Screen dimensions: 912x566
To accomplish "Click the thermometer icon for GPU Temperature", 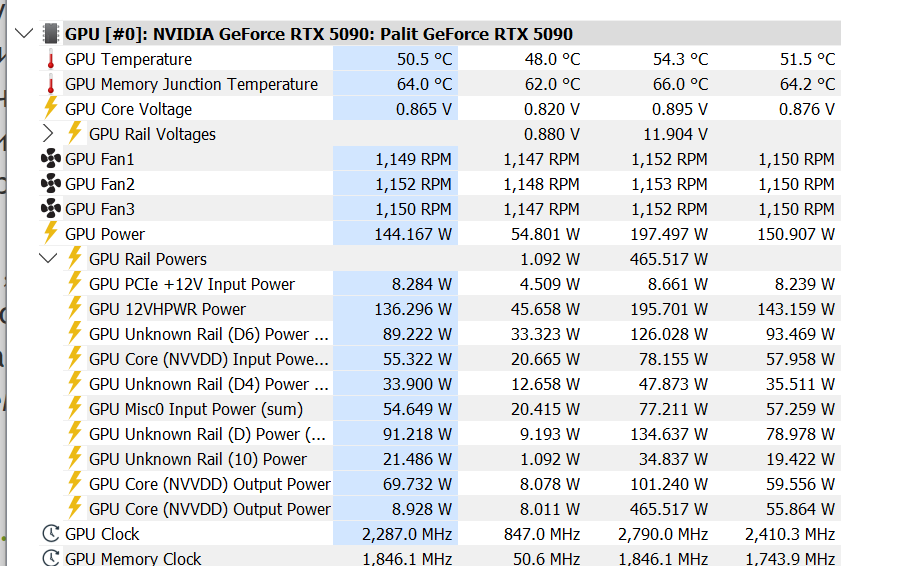I will click(51, 59).
